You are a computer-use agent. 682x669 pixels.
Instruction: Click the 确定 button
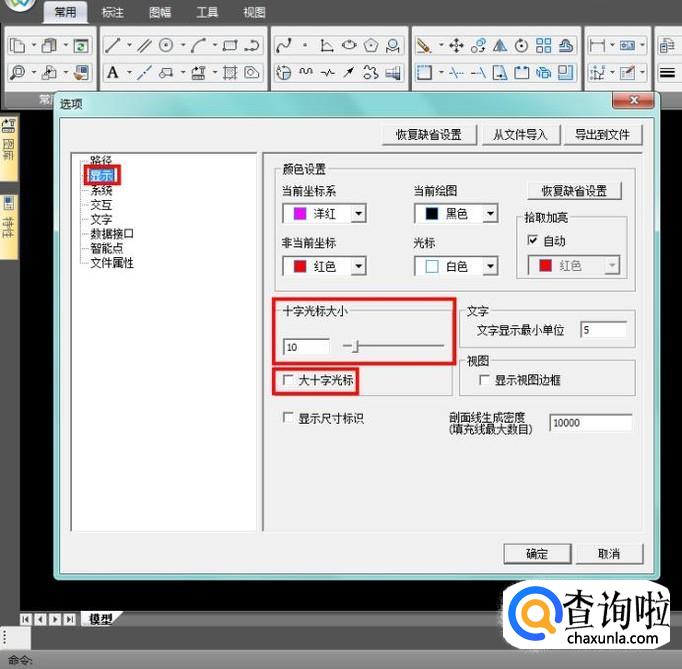(537, 553)
